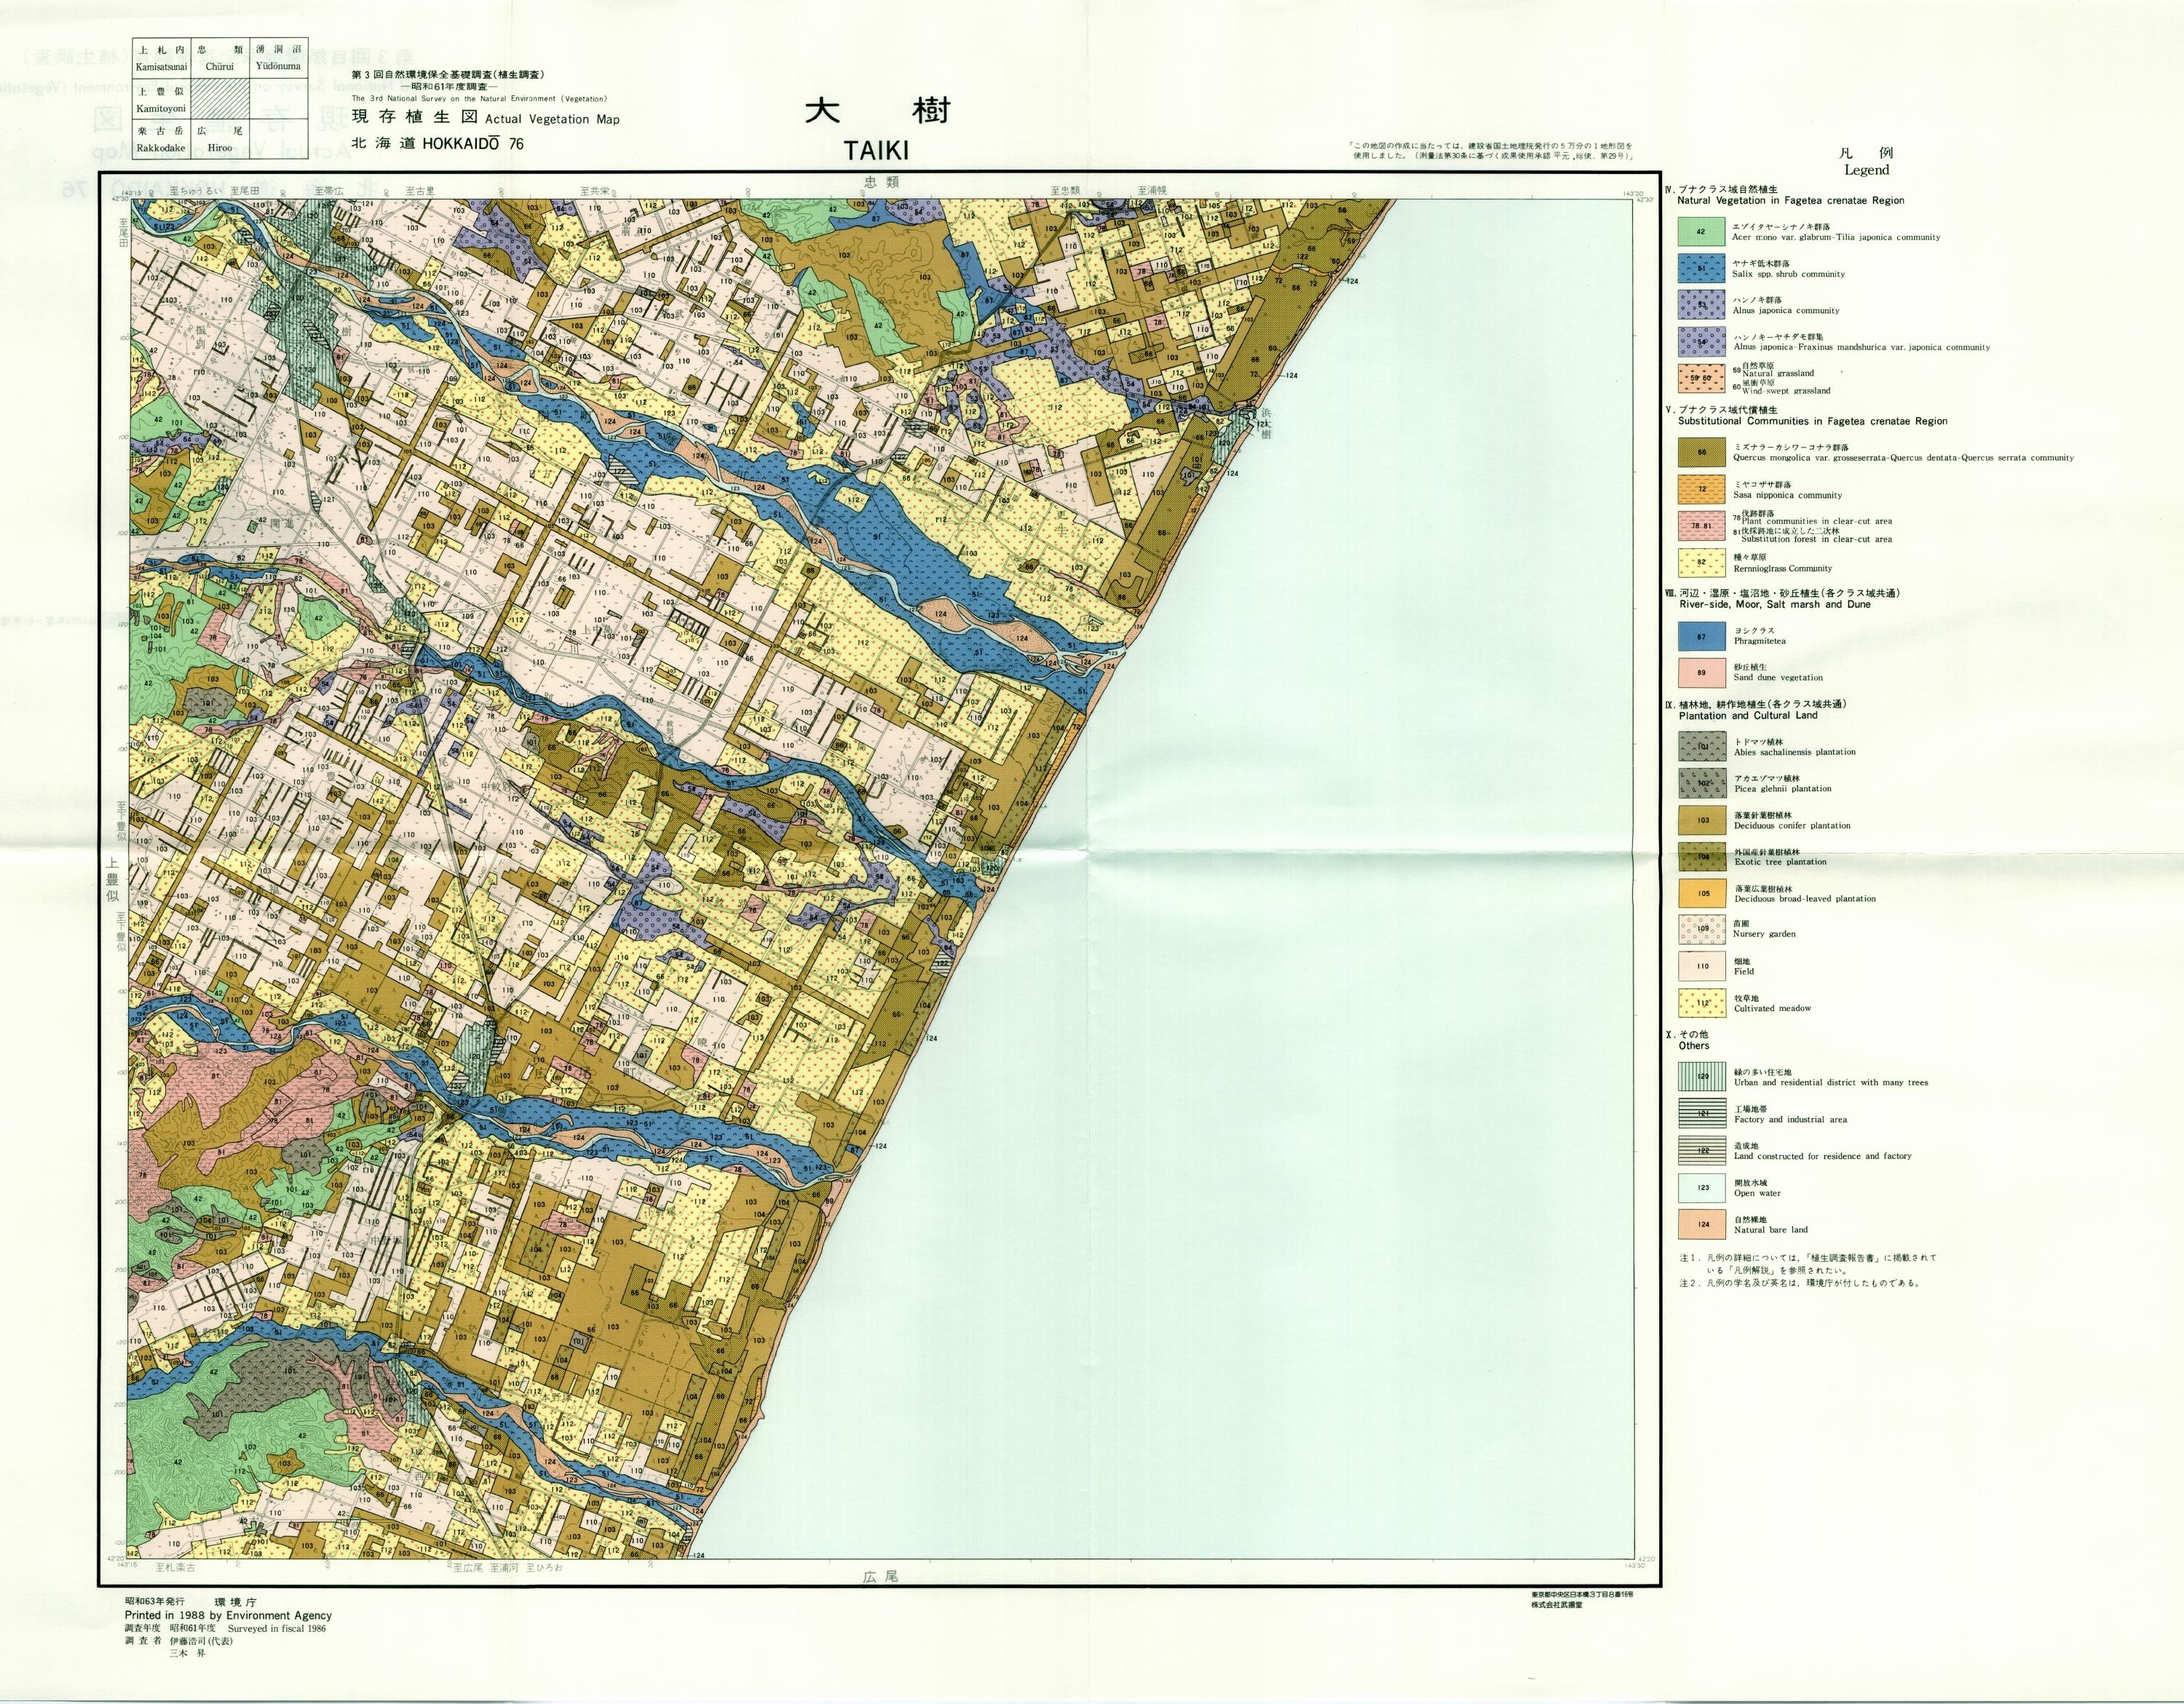Click 'The 3rd National Survey on the Natural Environment' line
The image size is (2184, 1704).
479,99
